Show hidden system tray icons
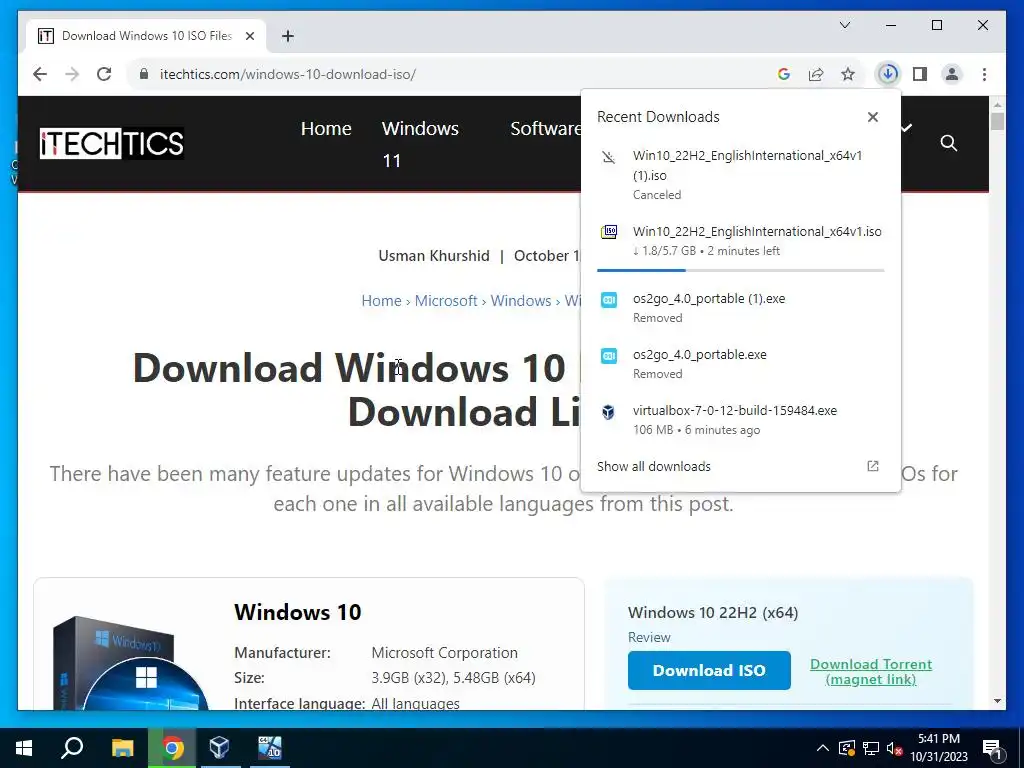The width and height of the screenshot is (1024, 768). pos(823,748)
